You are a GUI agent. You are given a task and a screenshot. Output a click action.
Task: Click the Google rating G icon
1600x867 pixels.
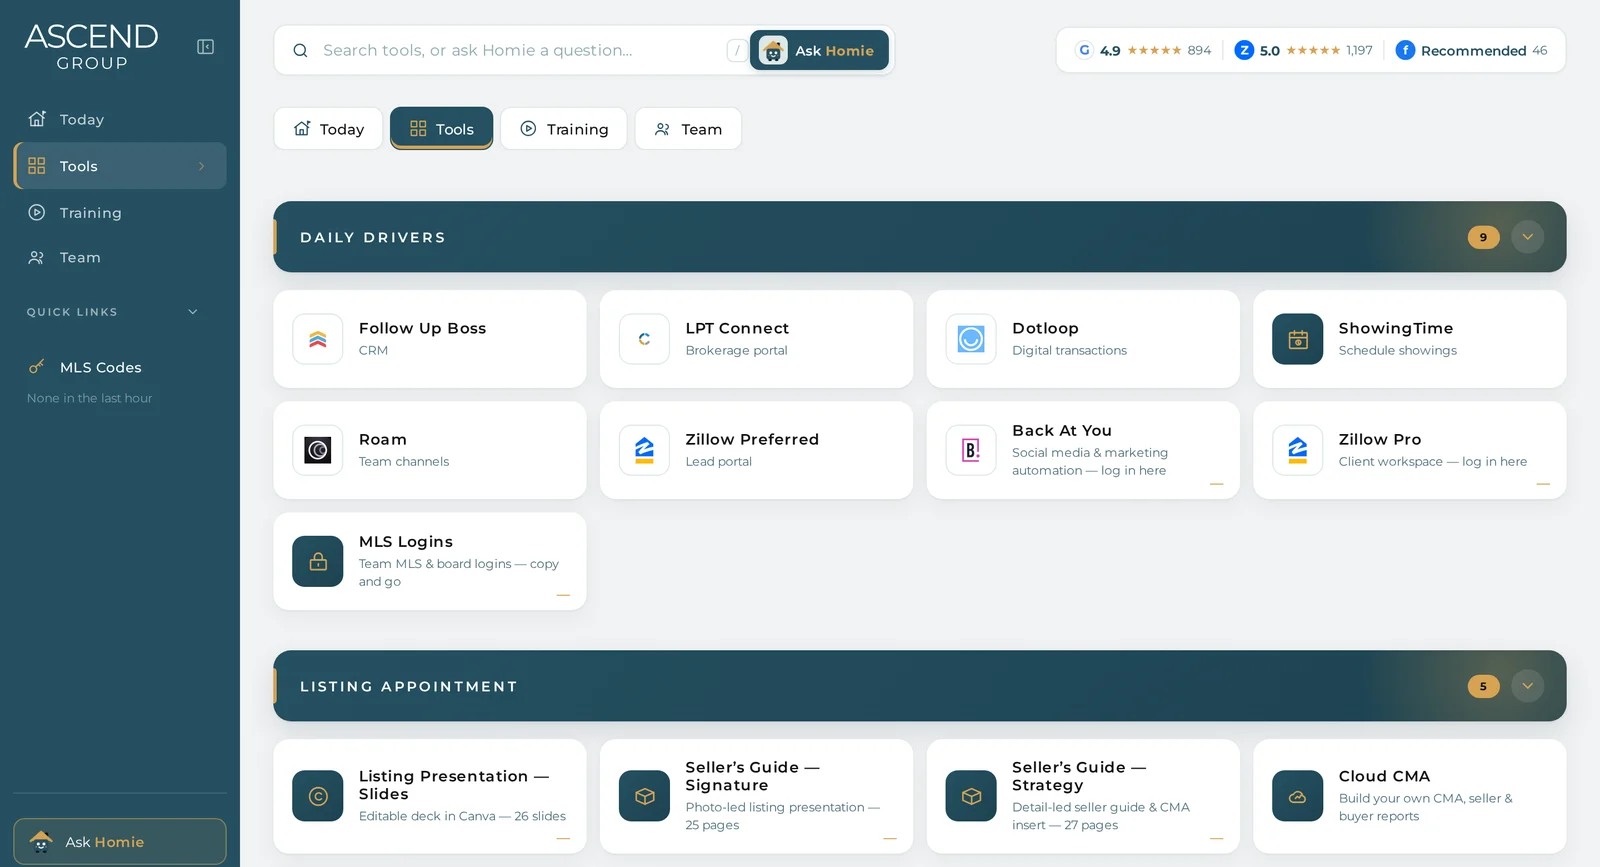[1084, 50]
